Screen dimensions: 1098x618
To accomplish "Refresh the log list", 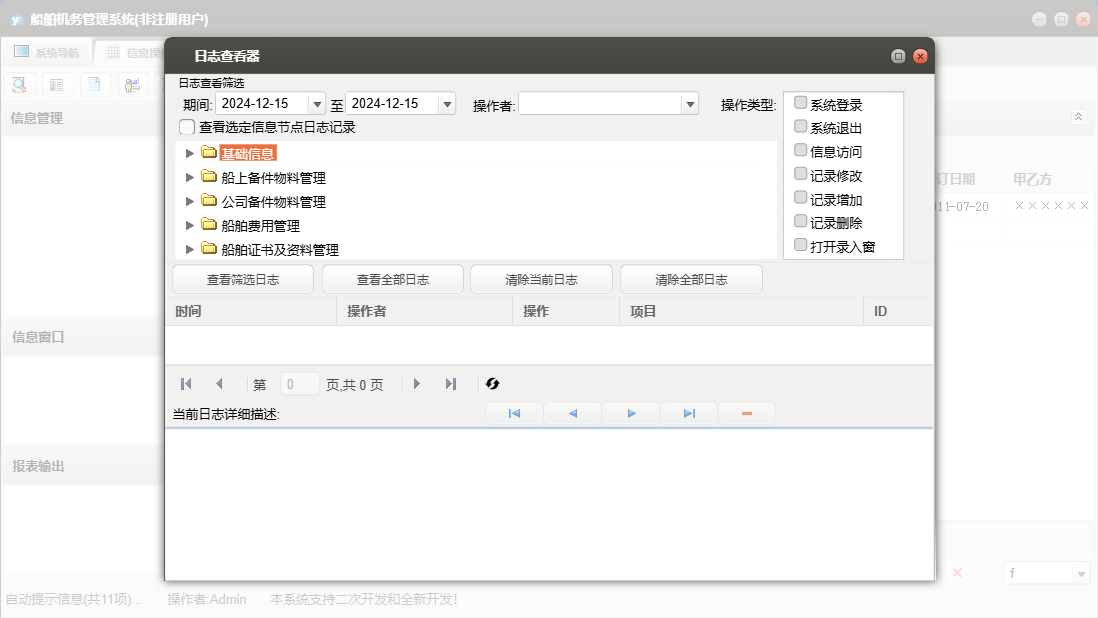I will tap(492, 384).
